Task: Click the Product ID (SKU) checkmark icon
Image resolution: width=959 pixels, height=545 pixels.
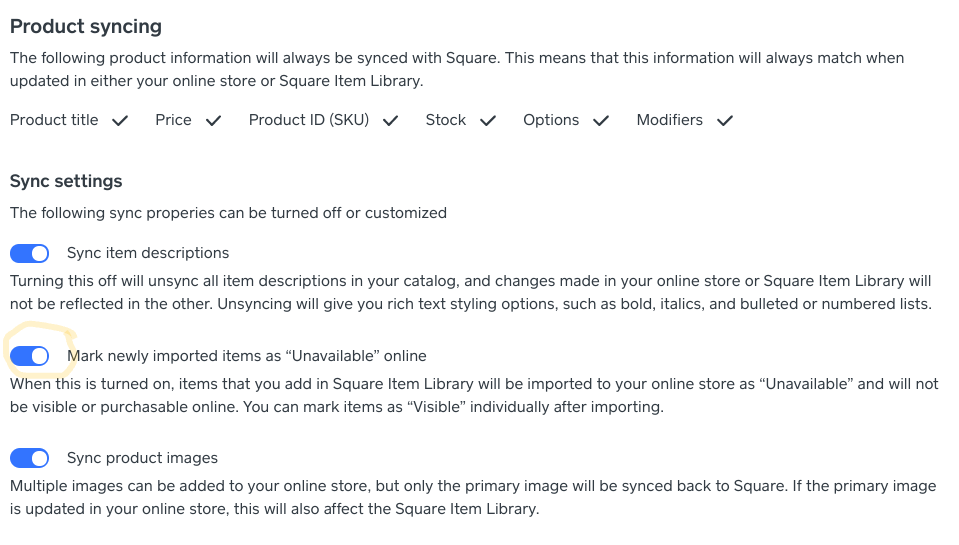Action: (x=390, y=121)
